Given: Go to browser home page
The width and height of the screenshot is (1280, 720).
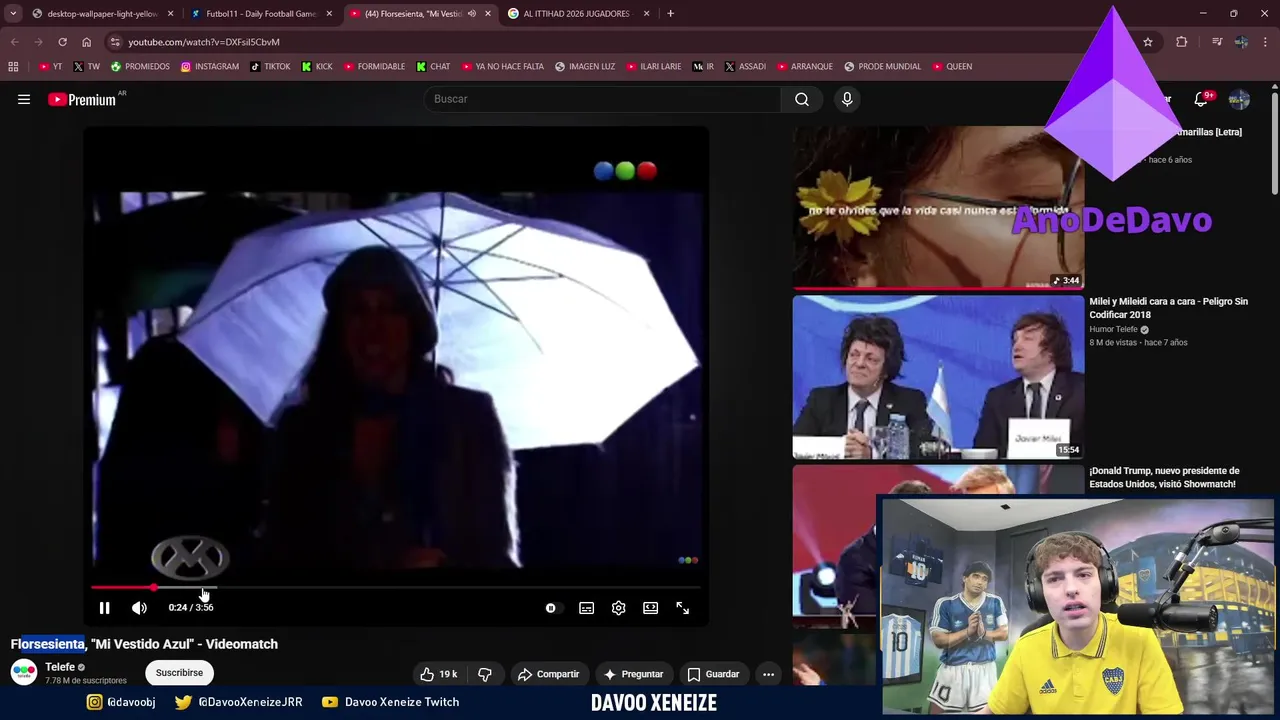Looking at the screenshot, I should click(x=86, y=42).
